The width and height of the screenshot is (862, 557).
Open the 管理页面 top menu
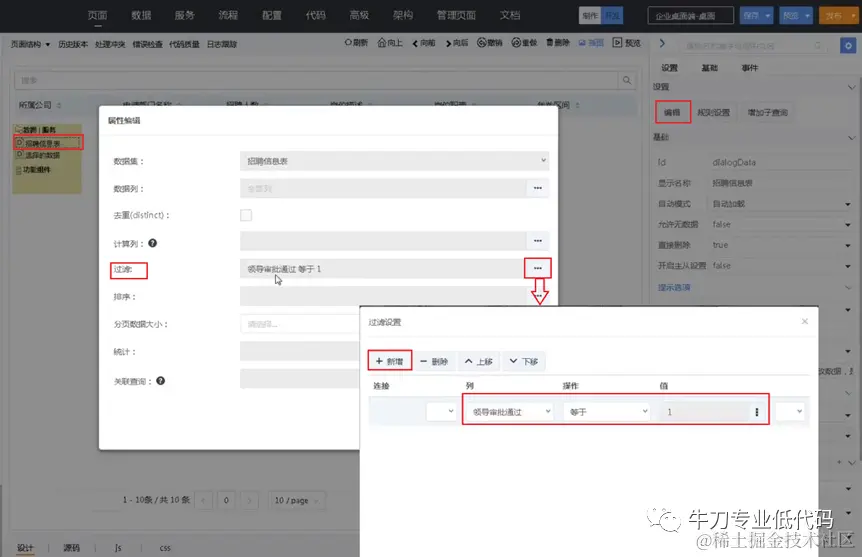(x=456, y=15)
